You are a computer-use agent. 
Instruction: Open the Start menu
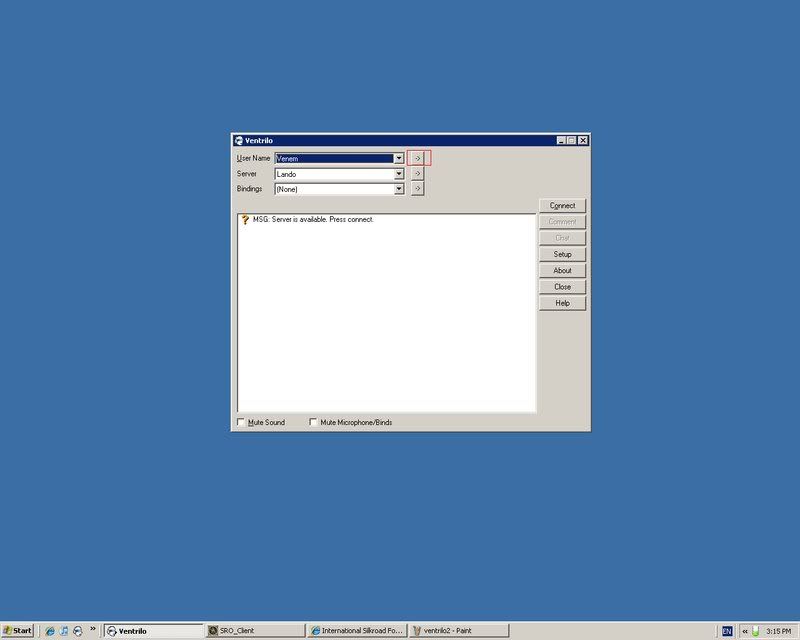[x=17, y=631]
